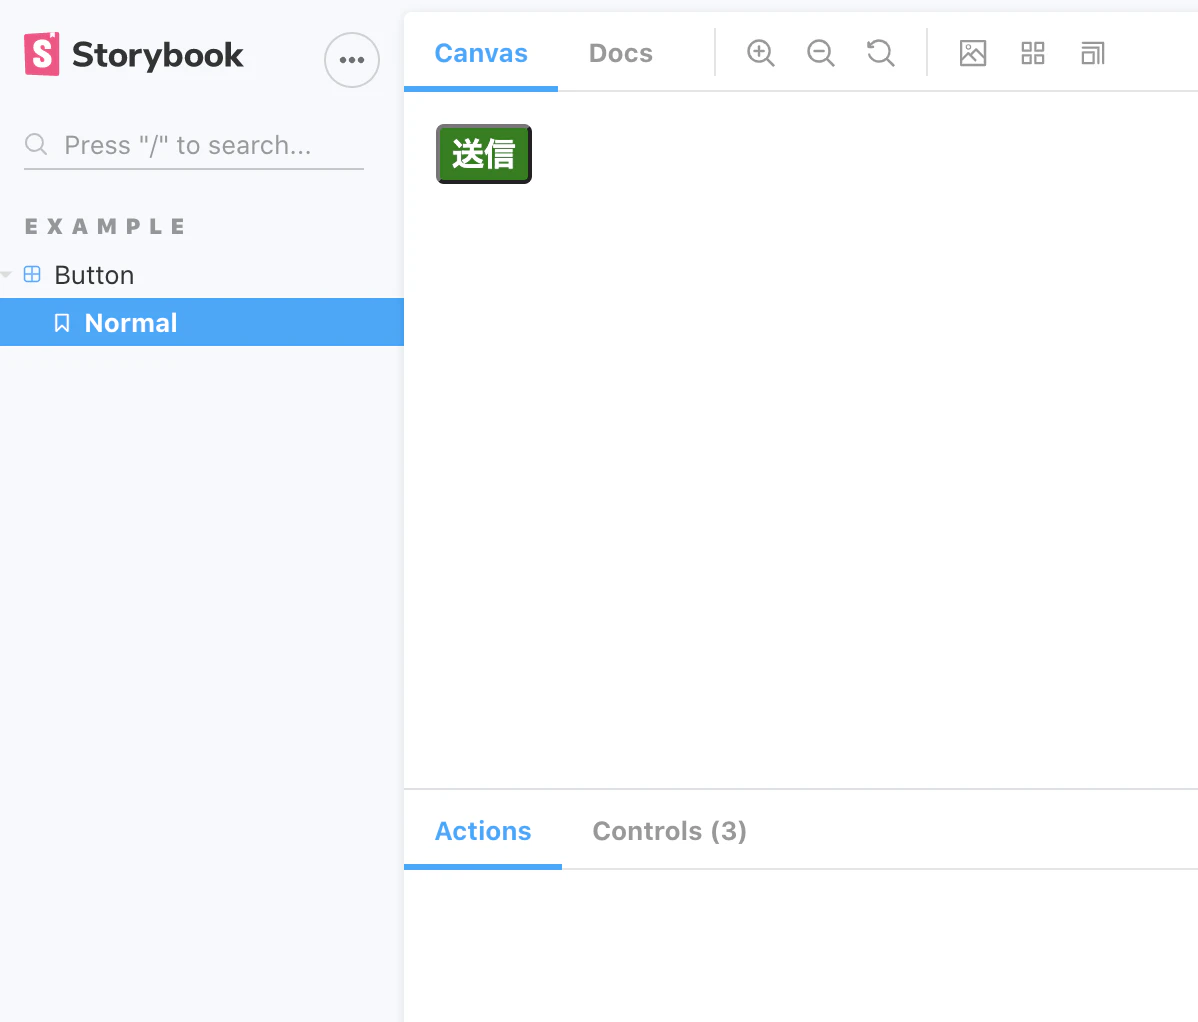Switch to the Canvas tab

pos(481,53)
